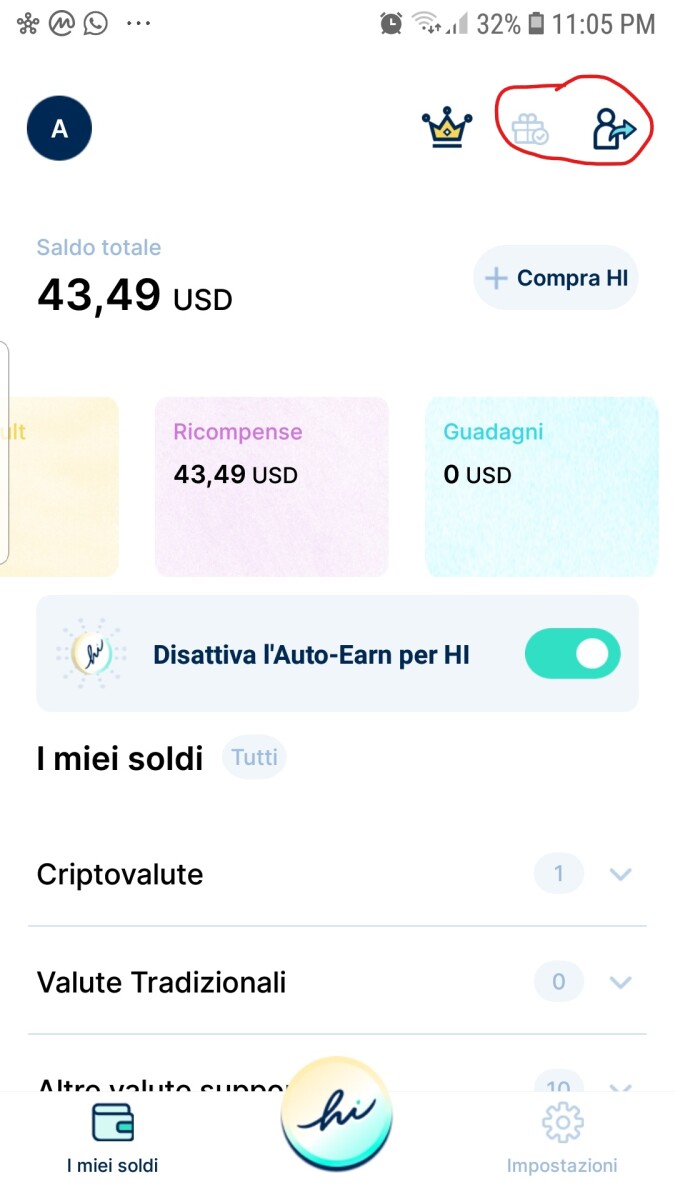Tap the crown membership icon

click(447, 128)
